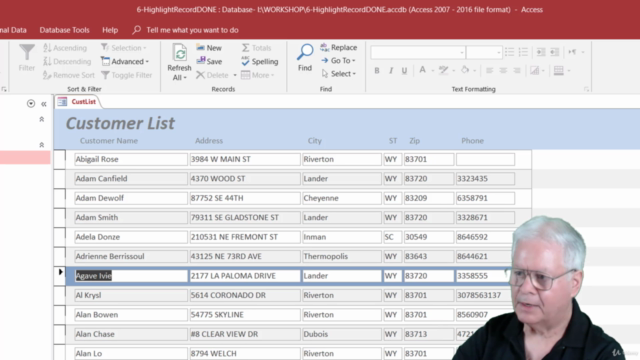Open the Select dropdown in Find group
Image resolution: width=640 pixels, height=360 pixels.
(339, 73)
